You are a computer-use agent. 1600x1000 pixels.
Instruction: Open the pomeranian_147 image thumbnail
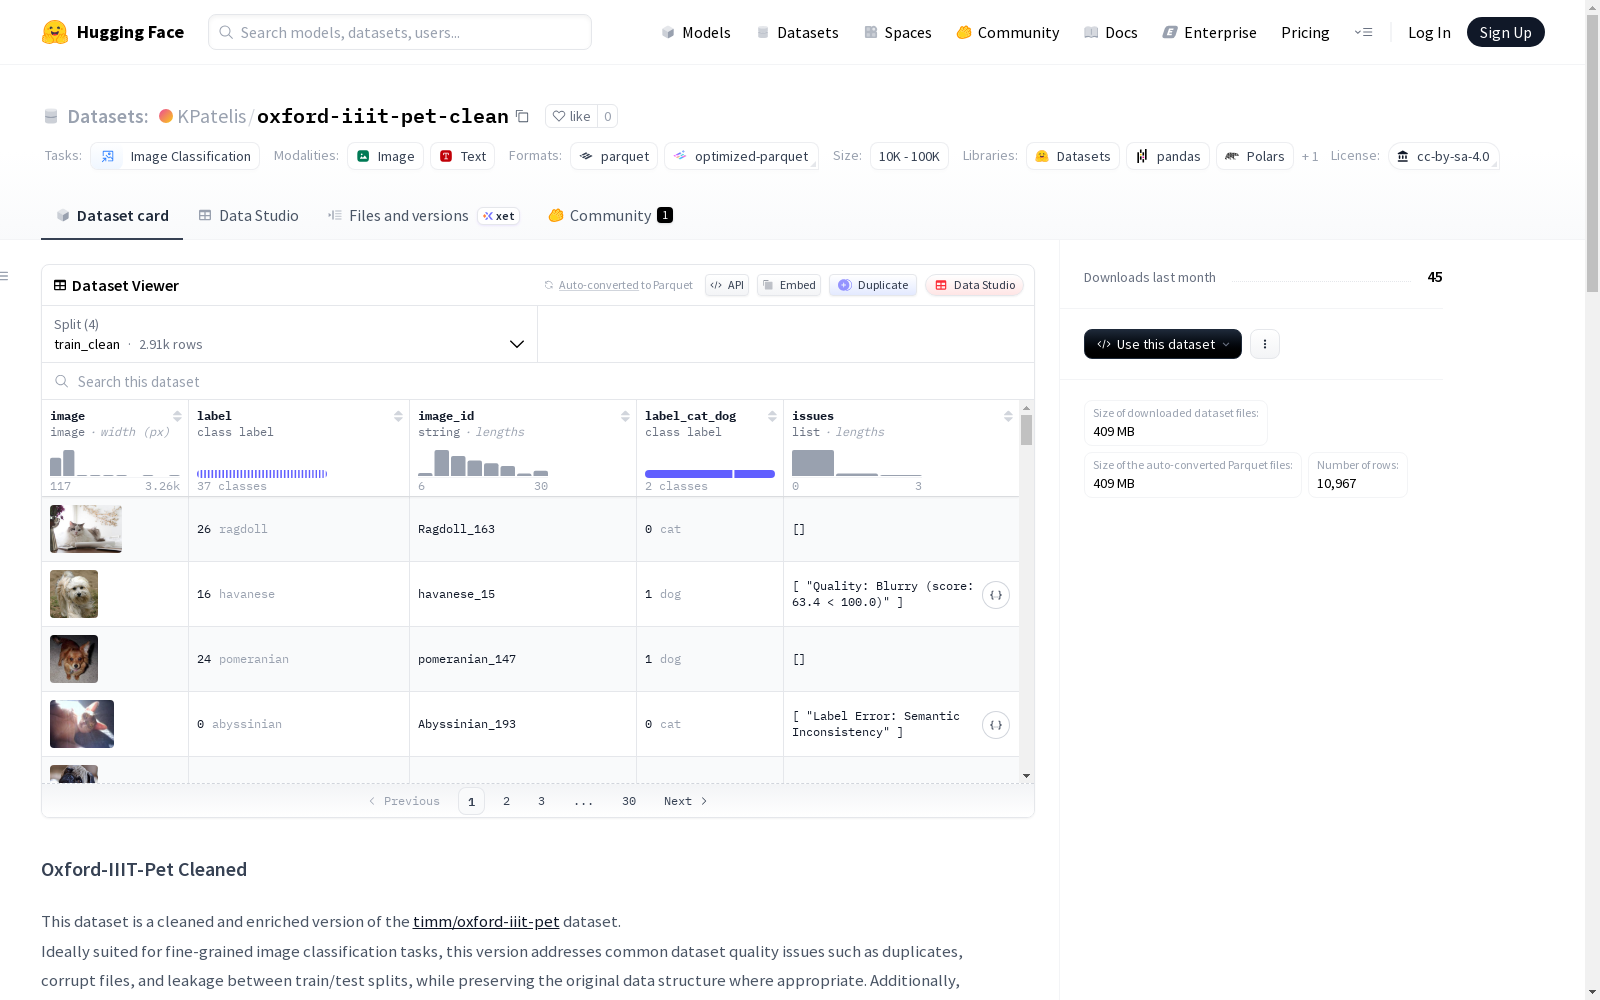pos(74,659)
